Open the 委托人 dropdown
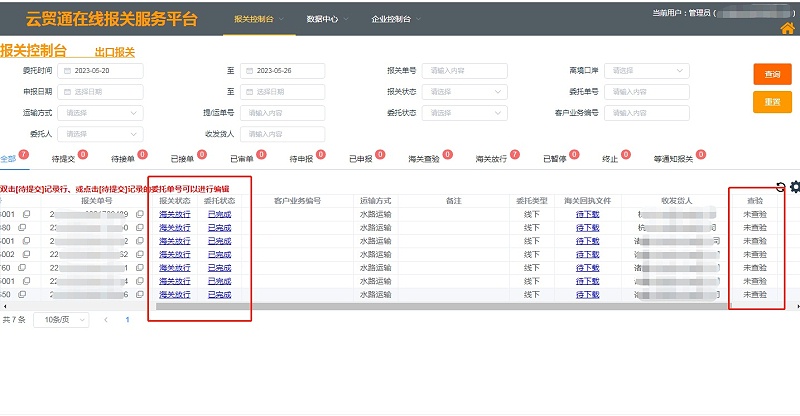The width and height of the screenshot is (800, 416). pos(100,134)
